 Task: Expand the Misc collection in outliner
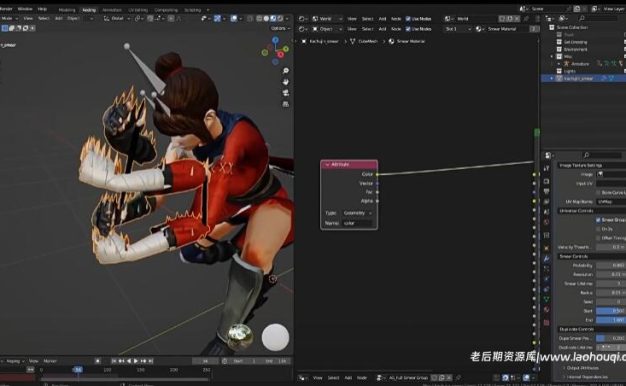tap(553, 57)
